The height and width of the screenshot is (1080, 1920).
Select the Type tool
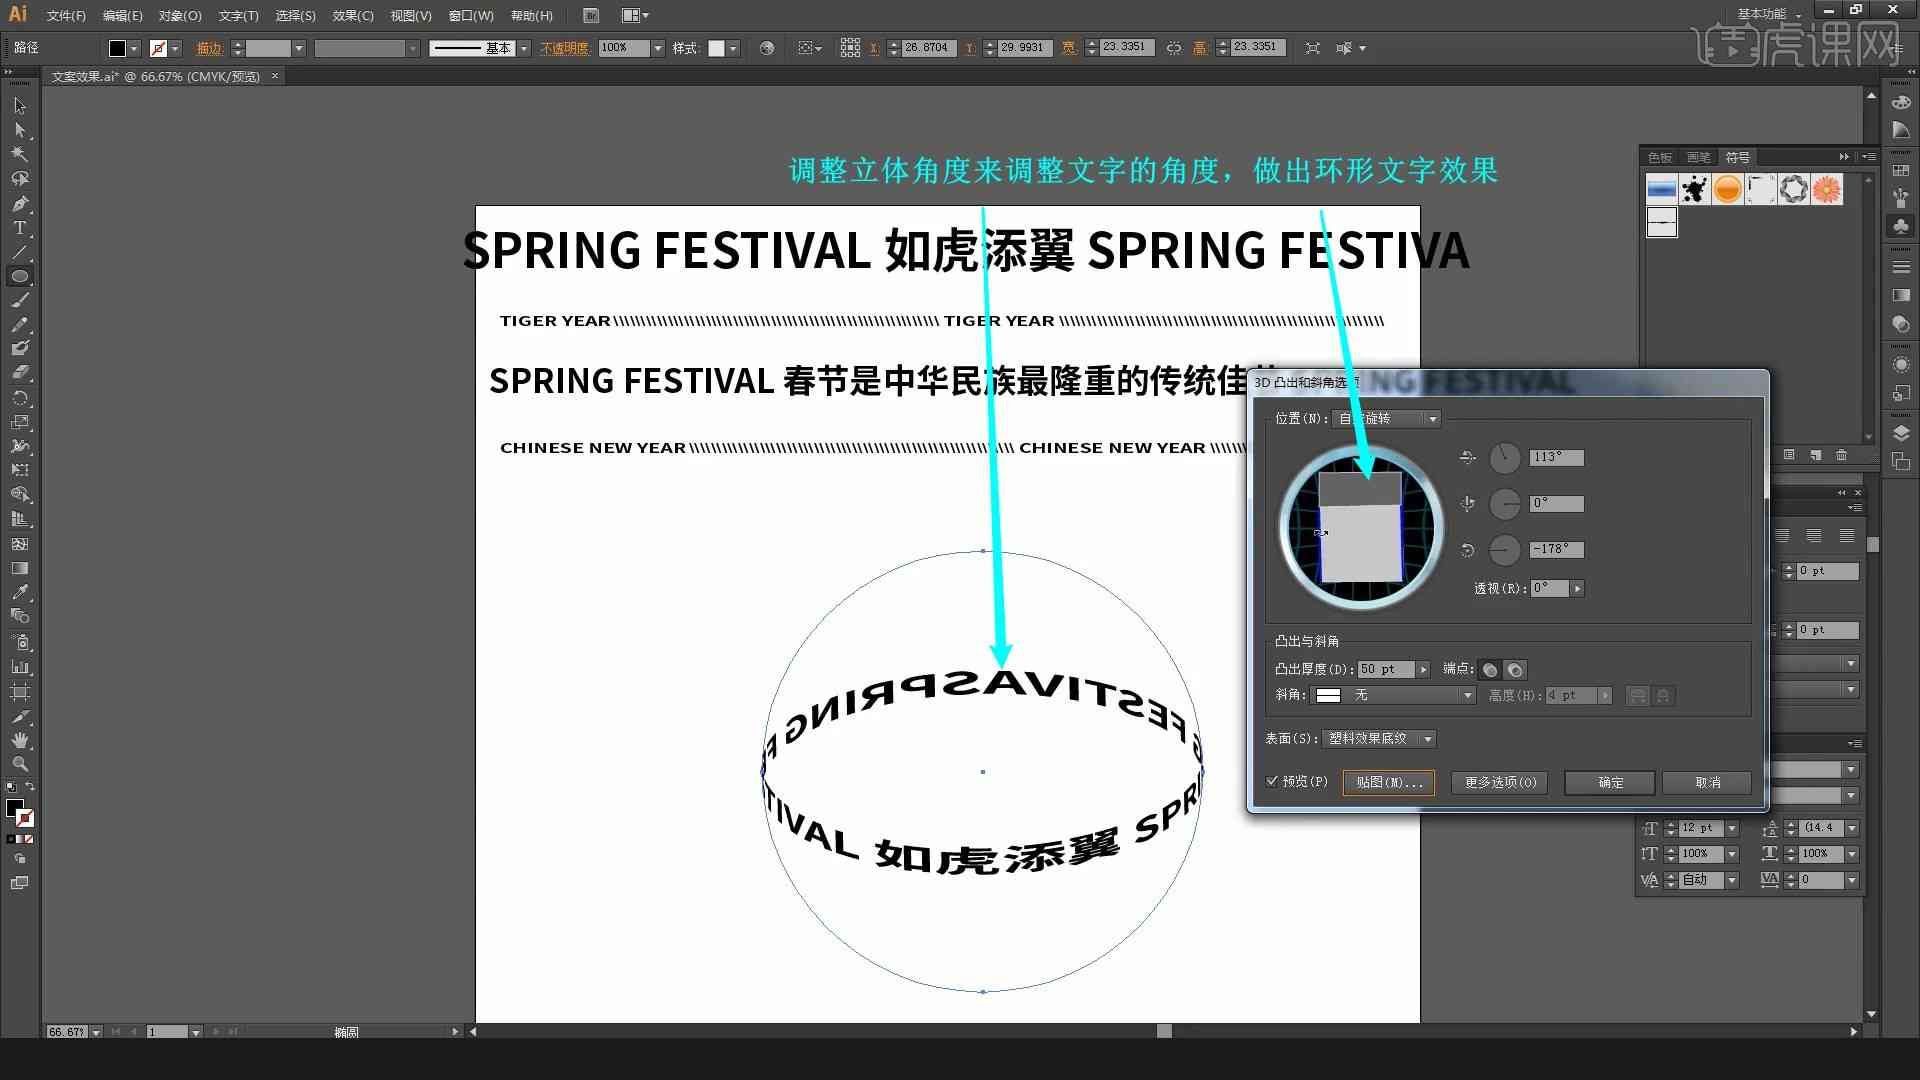[18, 228]
